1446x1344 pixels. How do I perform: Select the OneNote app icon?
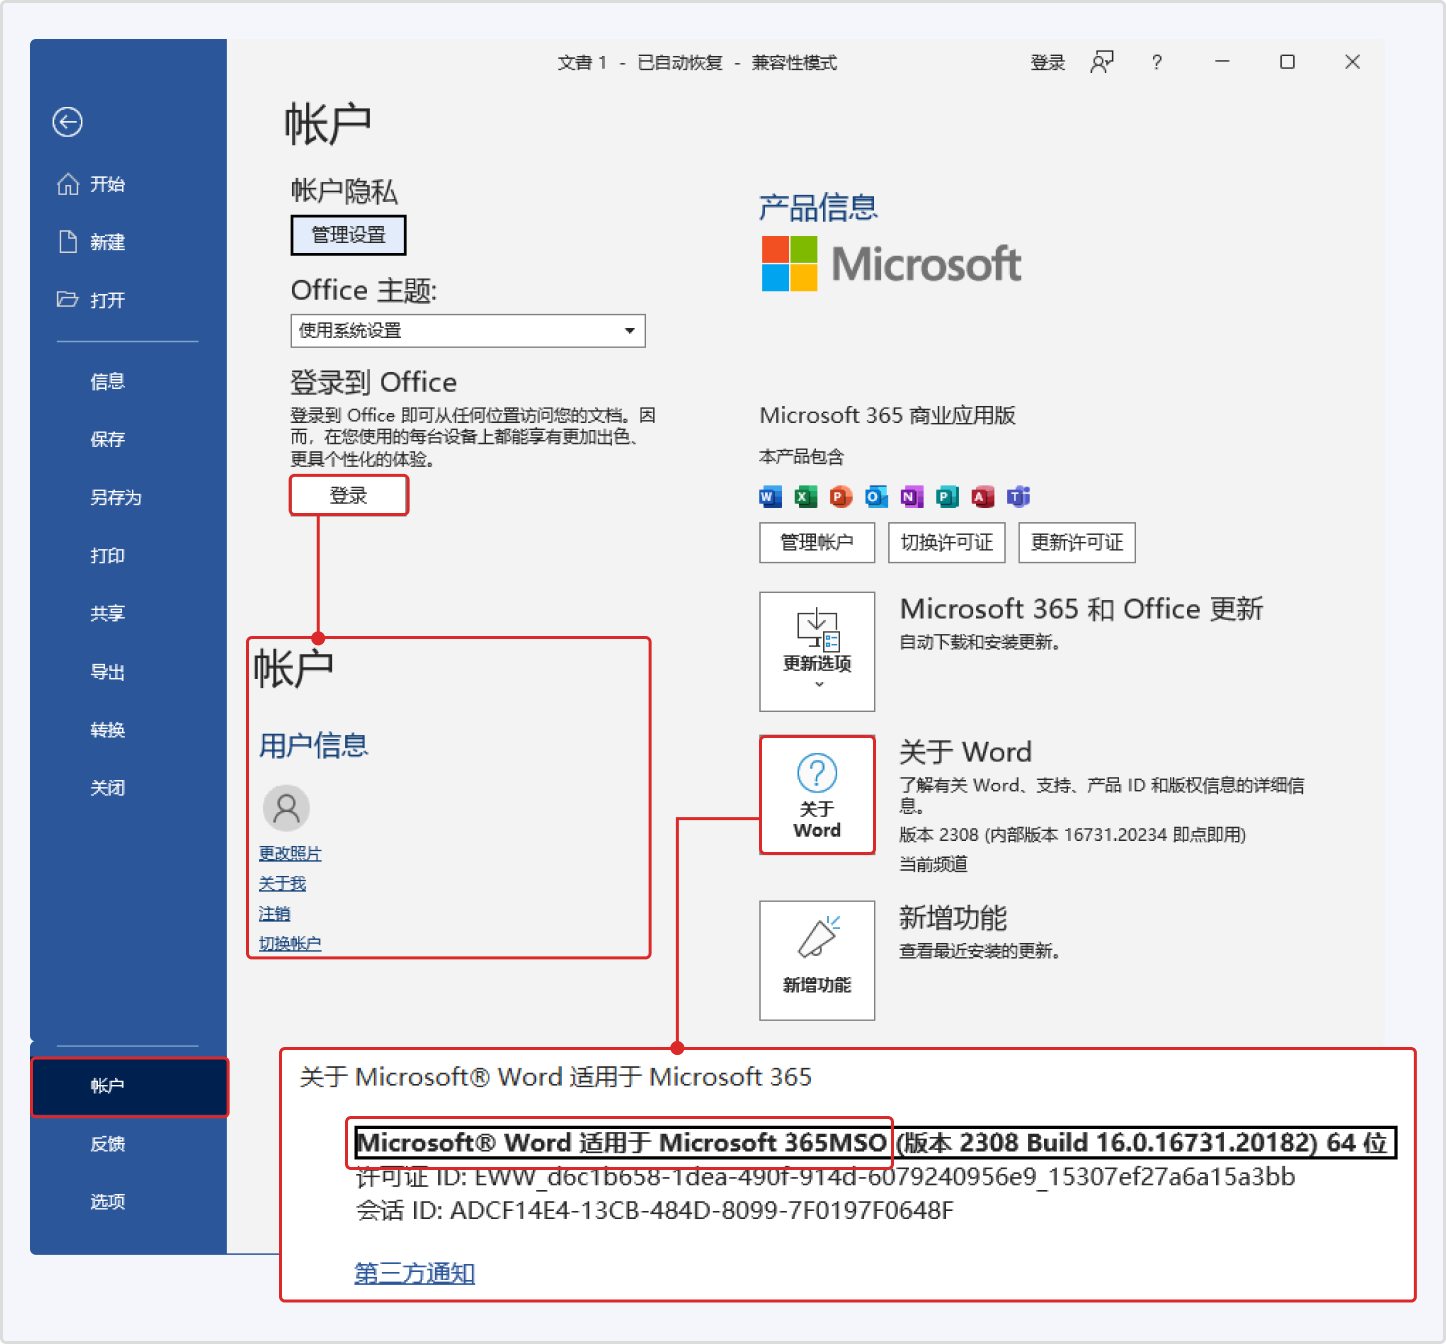pyautogui.click(x=911, y=496)
